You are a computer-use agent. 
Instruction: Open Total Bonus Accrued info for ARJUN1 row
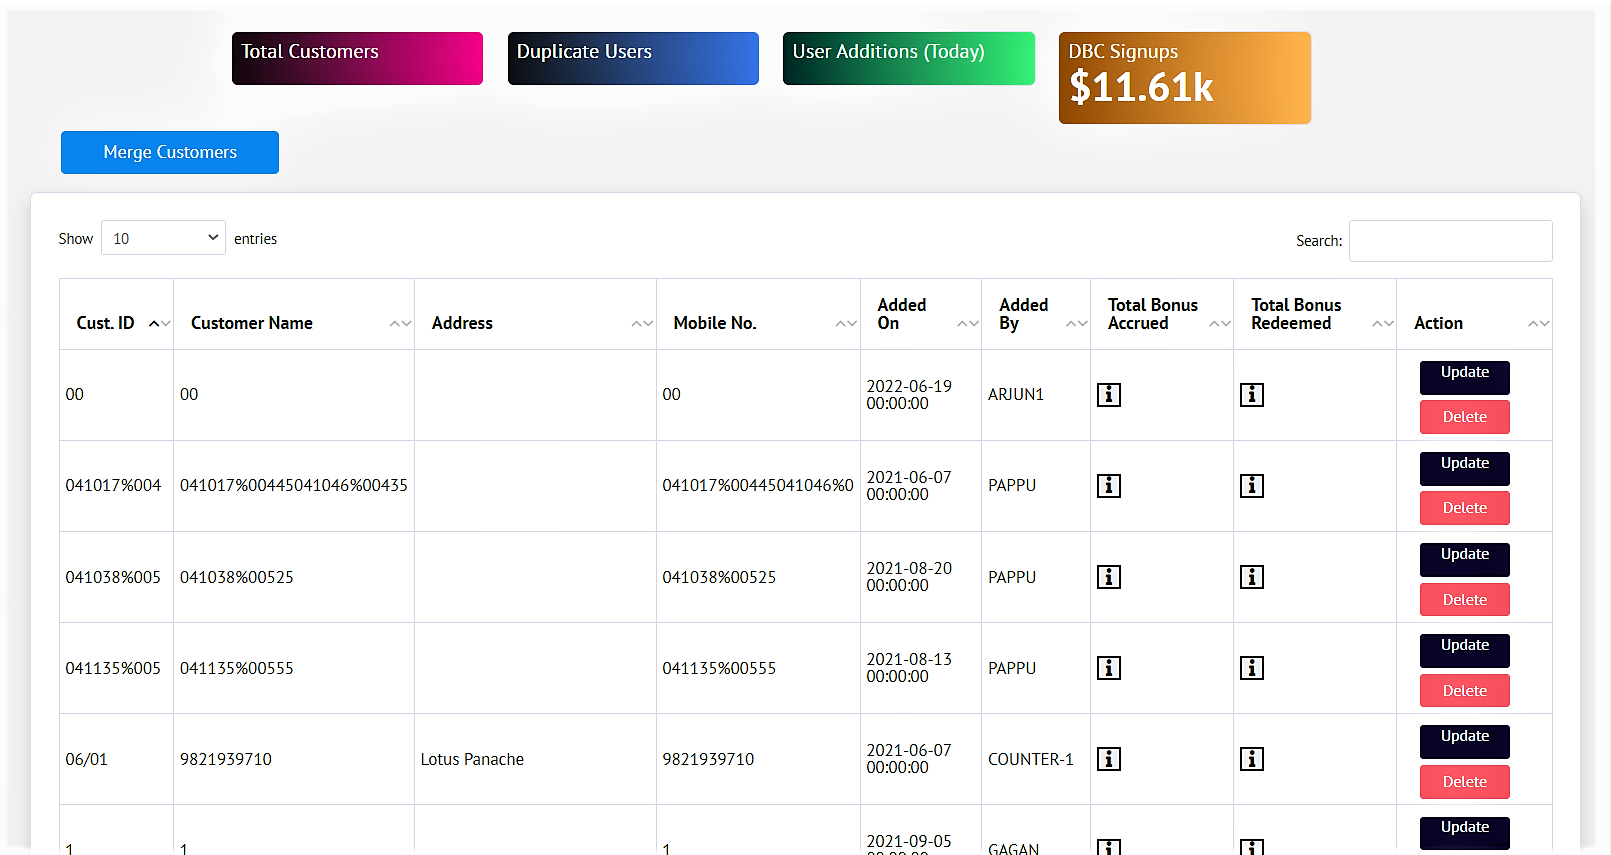[x=1108, y=395]
